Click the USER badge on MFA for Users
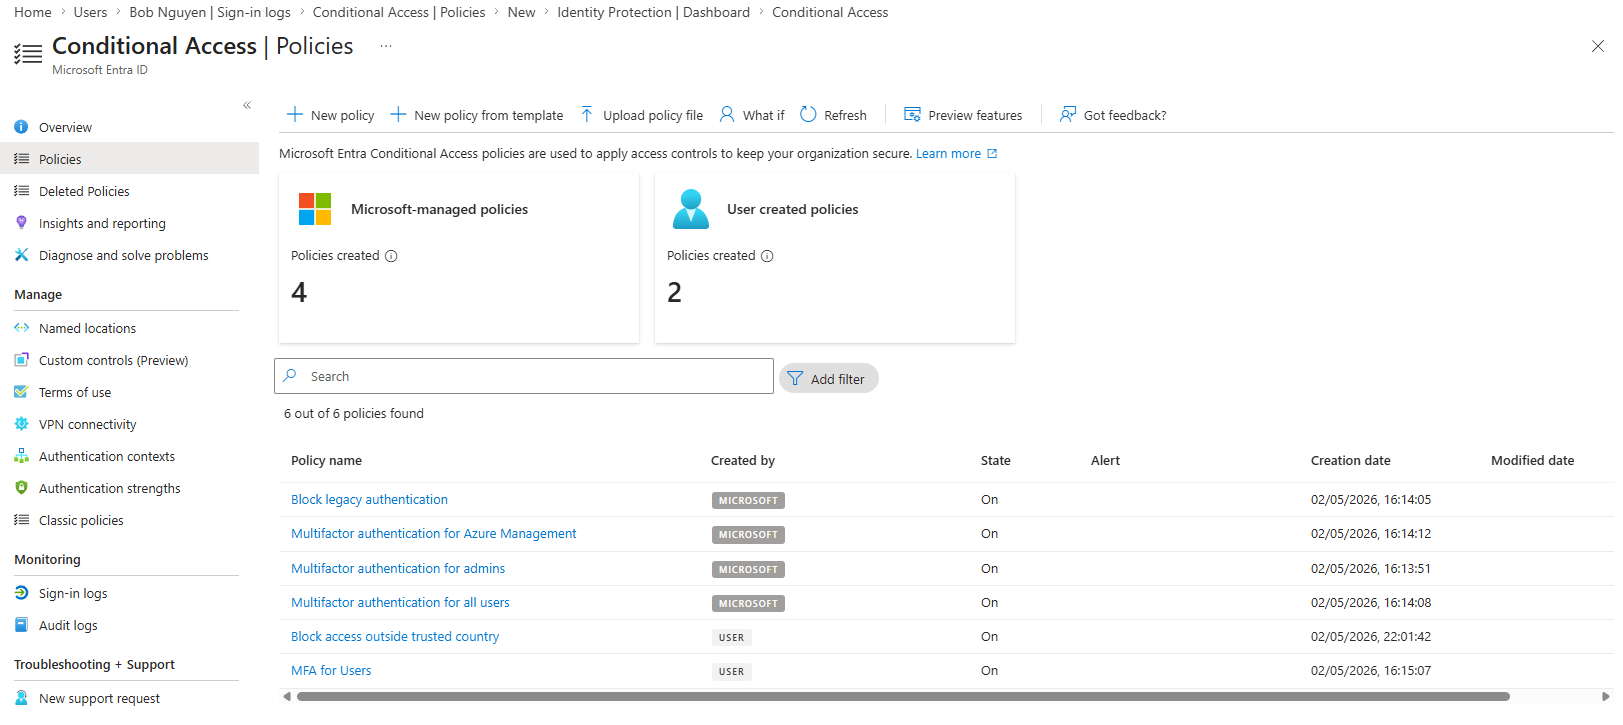Viewport: 1623px width, 725px height. [x=731, y=671]
